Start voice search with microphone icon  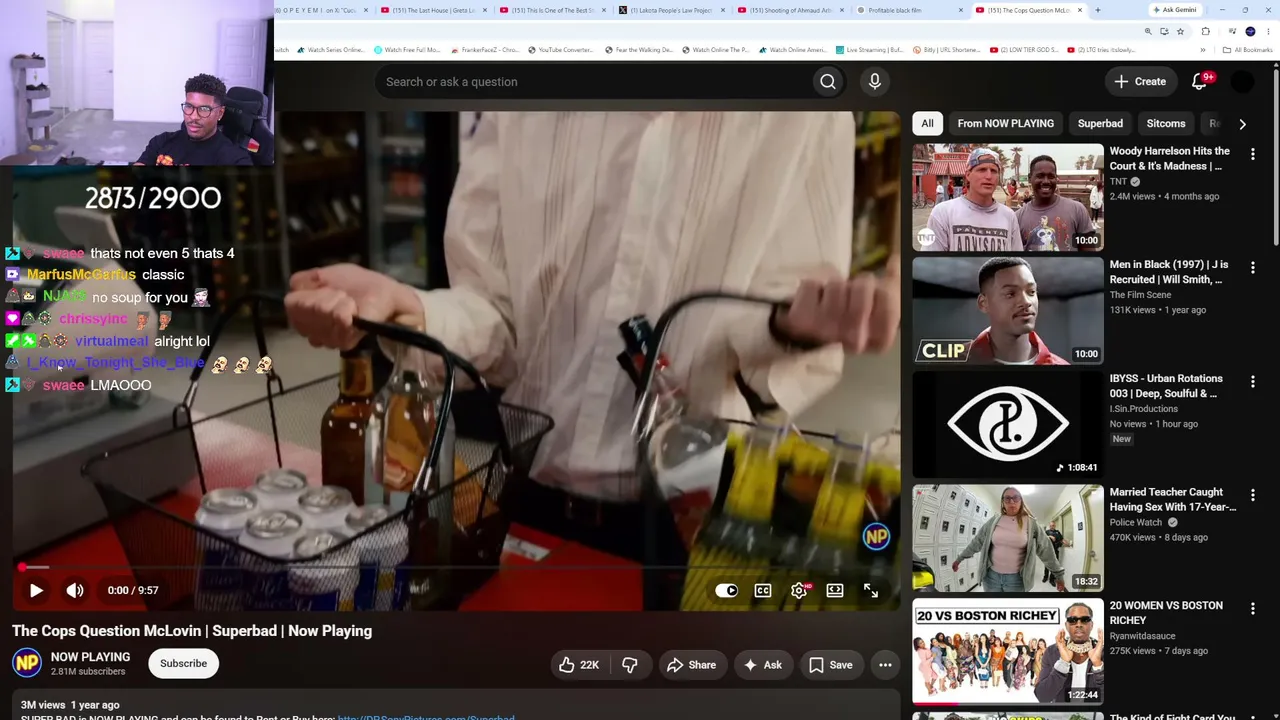coord(875,82)
